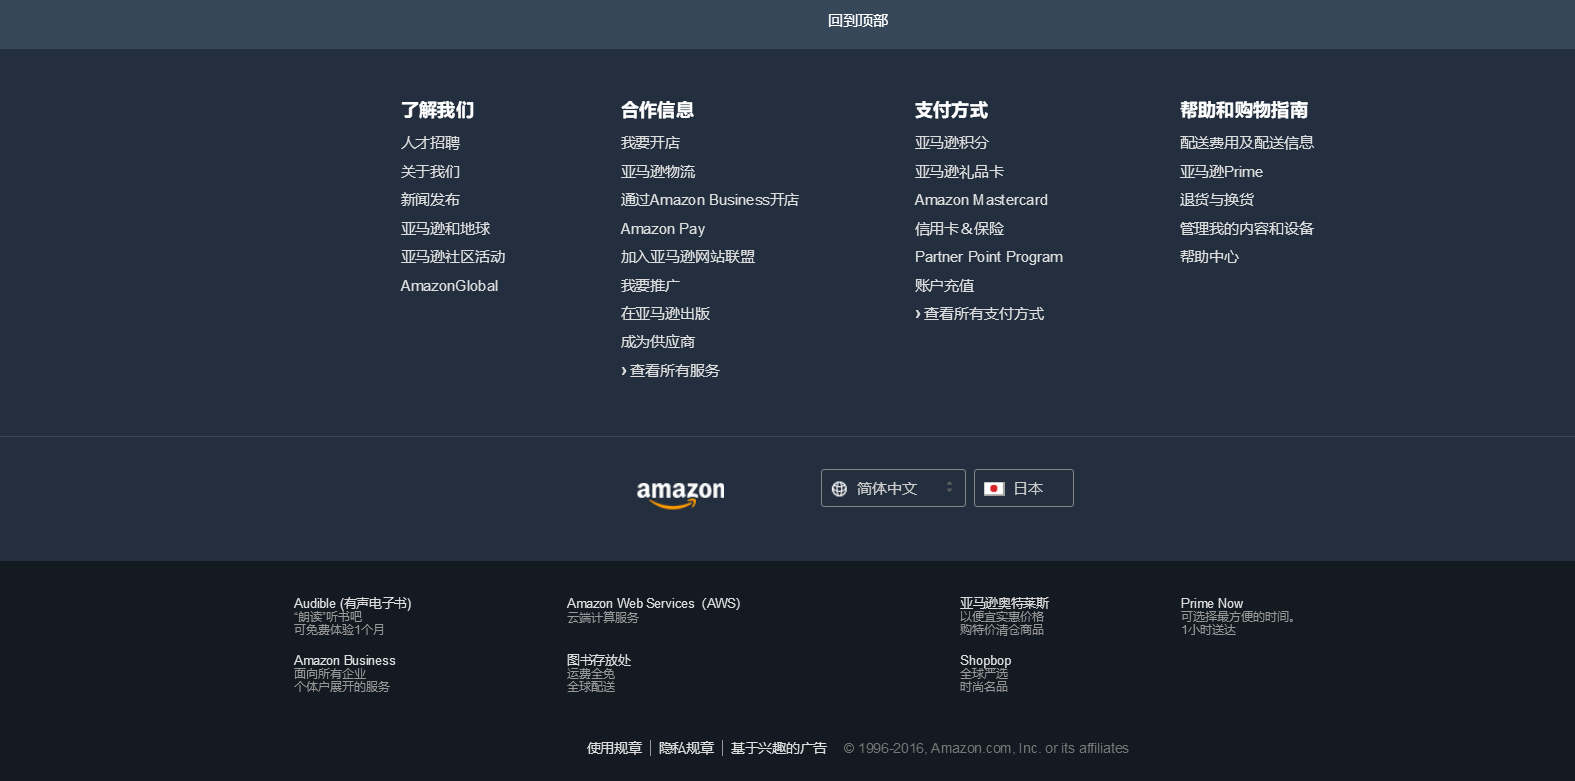Click the globe icon in language selector
1575x781 pixels.
pyautogui.click(x=839, y=489)
